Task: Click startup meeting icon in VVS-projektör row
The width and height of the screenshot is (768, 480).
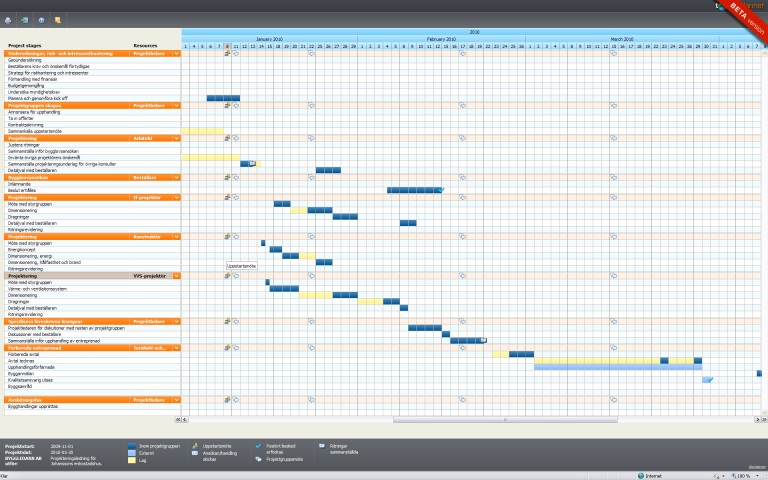Action: click(227, 276)
